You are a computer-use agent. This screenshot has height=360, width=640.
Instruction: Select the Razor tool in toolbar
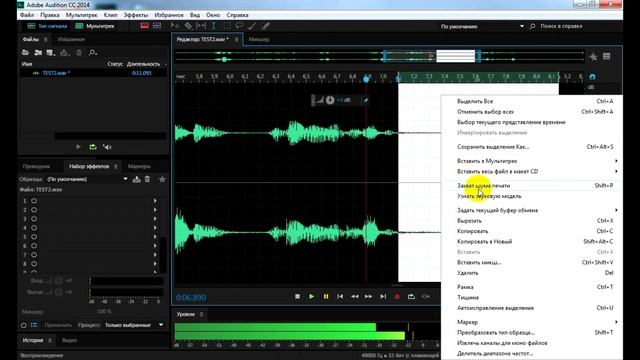point(188,26)
